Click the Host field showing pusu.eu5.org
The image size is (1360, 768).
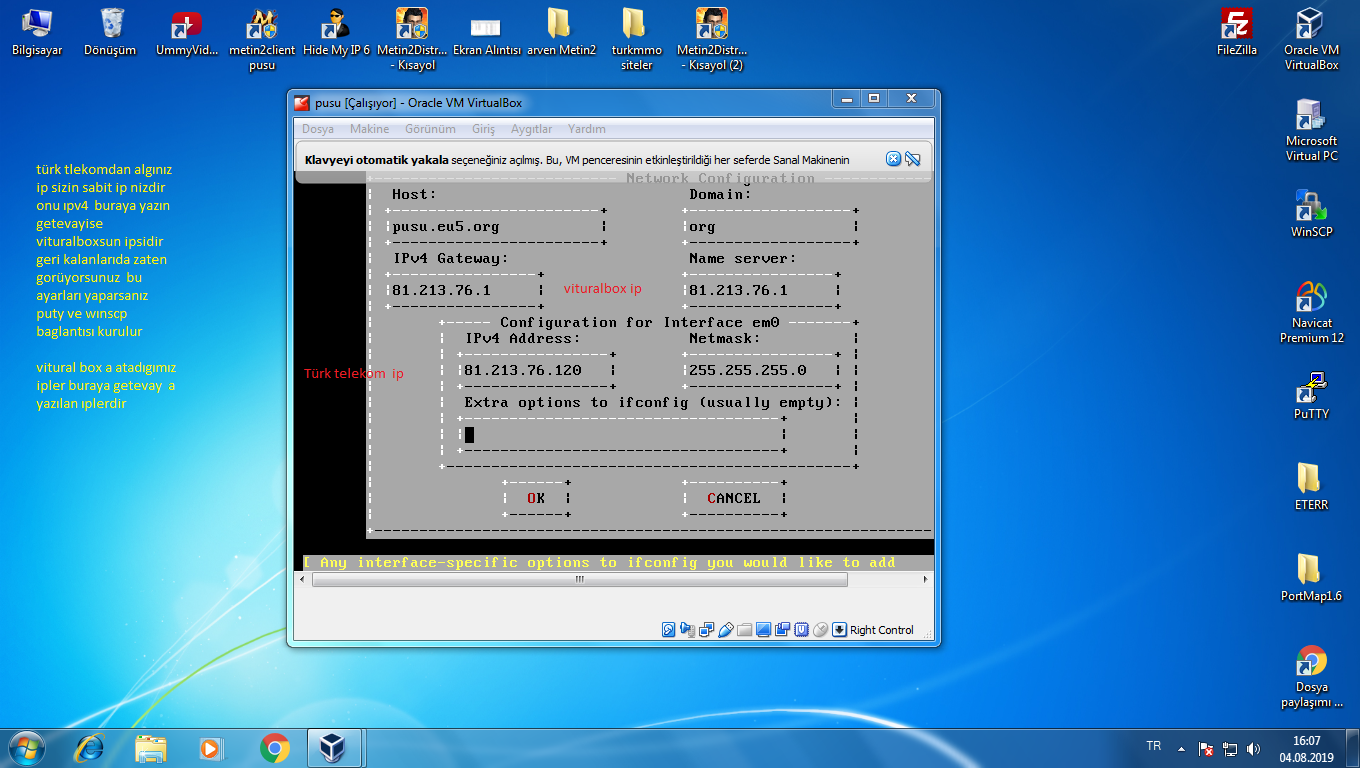pyautogui.click(x=498, y=227)
